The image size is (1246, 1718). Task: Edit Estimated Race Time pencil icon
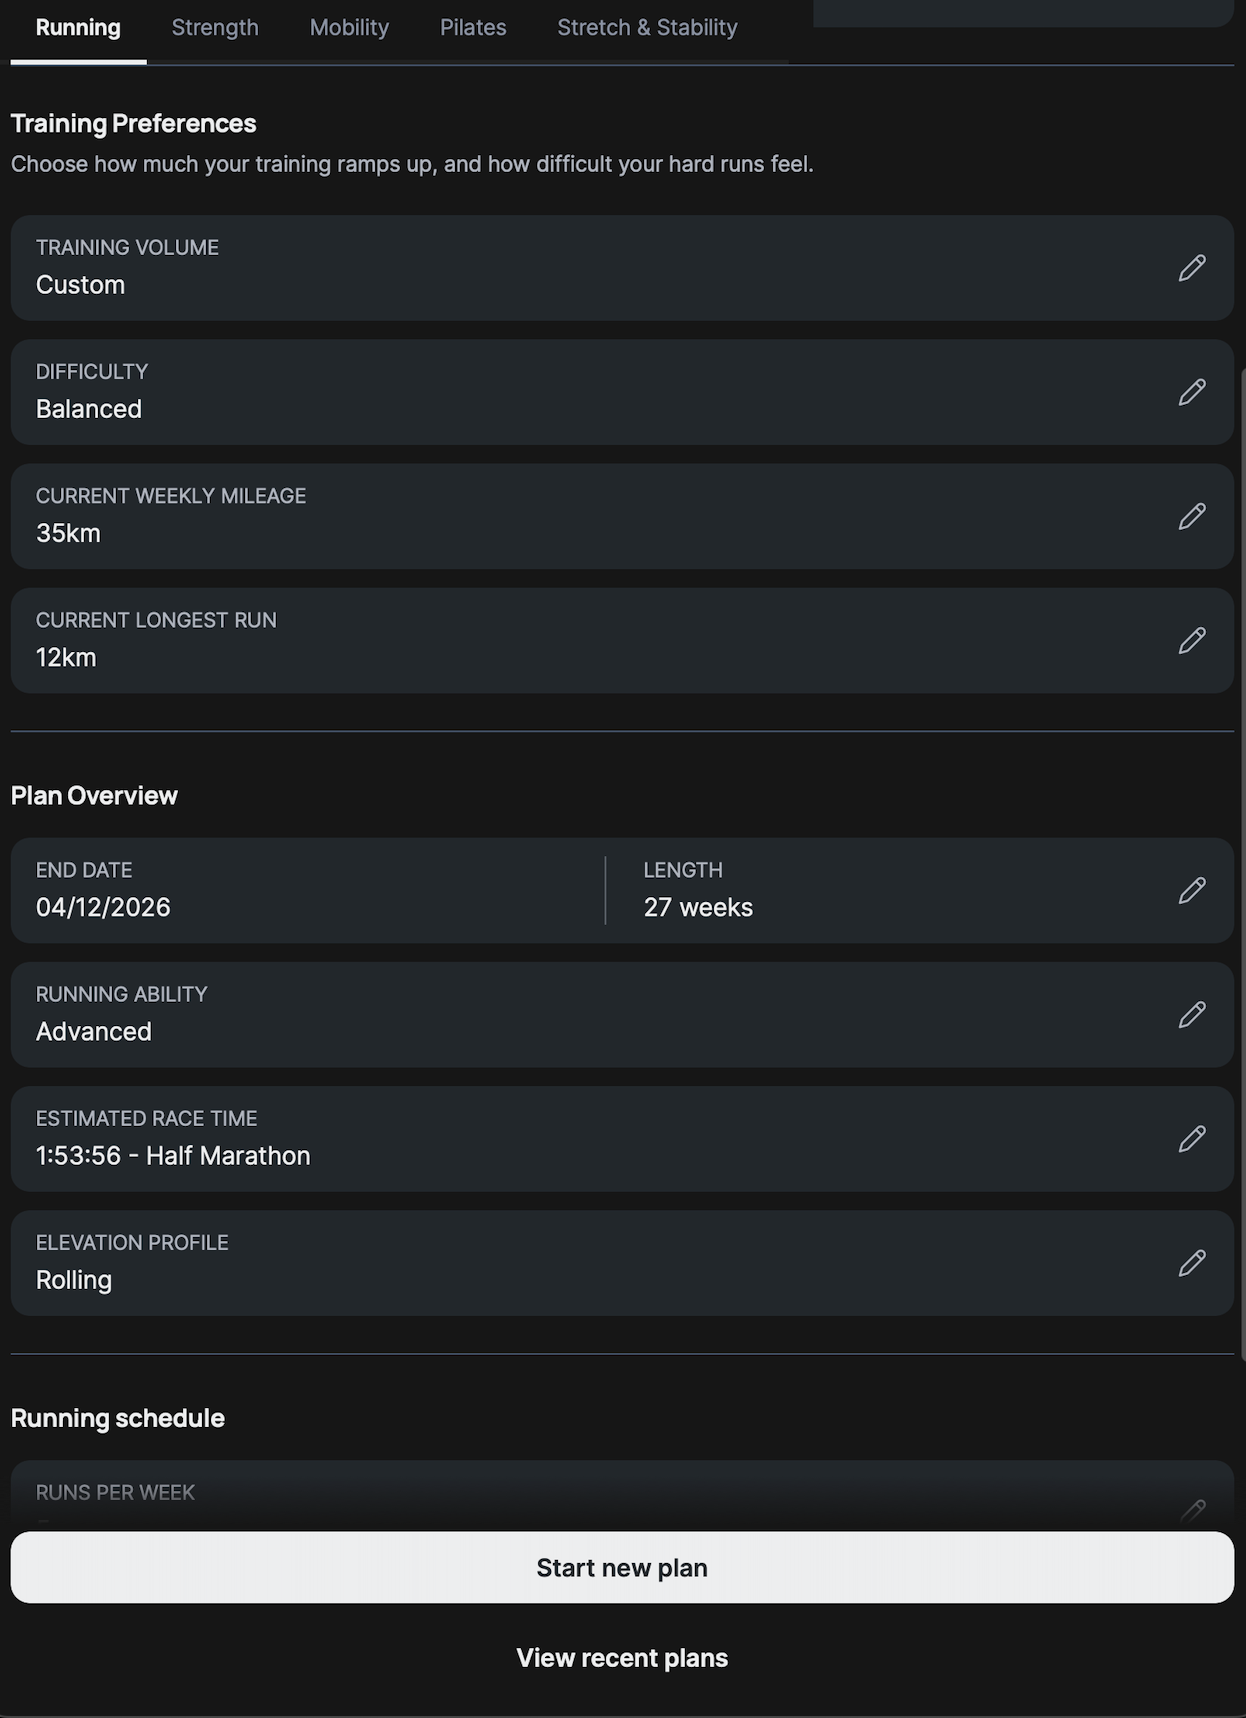(1191, 1138)
